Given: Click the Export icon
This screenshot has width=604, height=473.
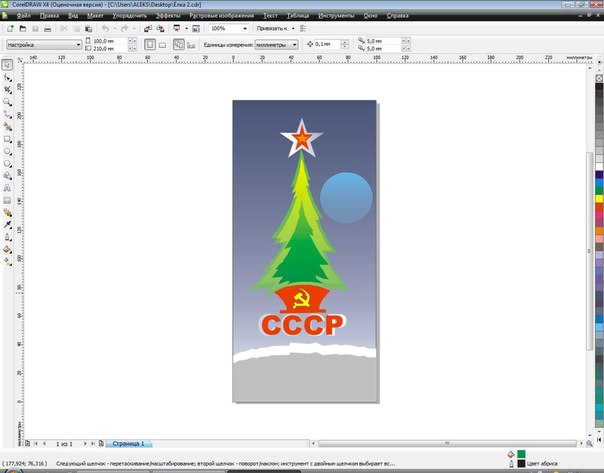Looking at the screenshot, I should (x=160, y=29).
